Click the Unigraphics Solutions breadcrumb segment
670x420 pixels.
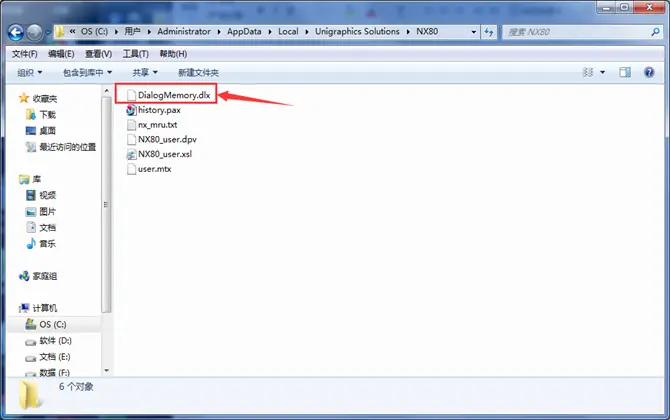[357, 32]
